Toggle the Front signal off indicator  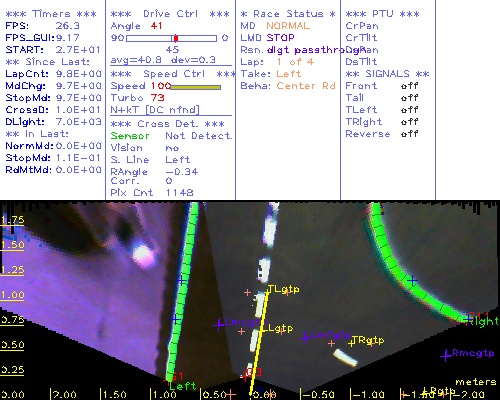[410, 86]
